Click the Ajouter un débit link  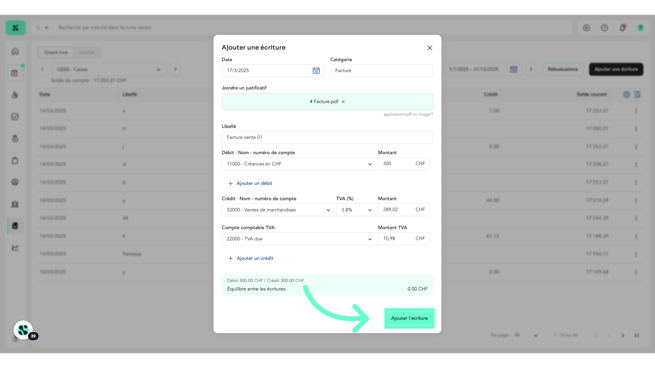click(x=250, y=183)
